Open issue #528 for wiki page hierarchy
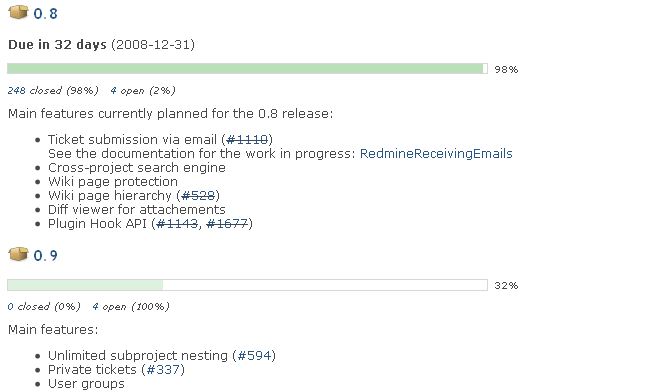 point(198,196)
